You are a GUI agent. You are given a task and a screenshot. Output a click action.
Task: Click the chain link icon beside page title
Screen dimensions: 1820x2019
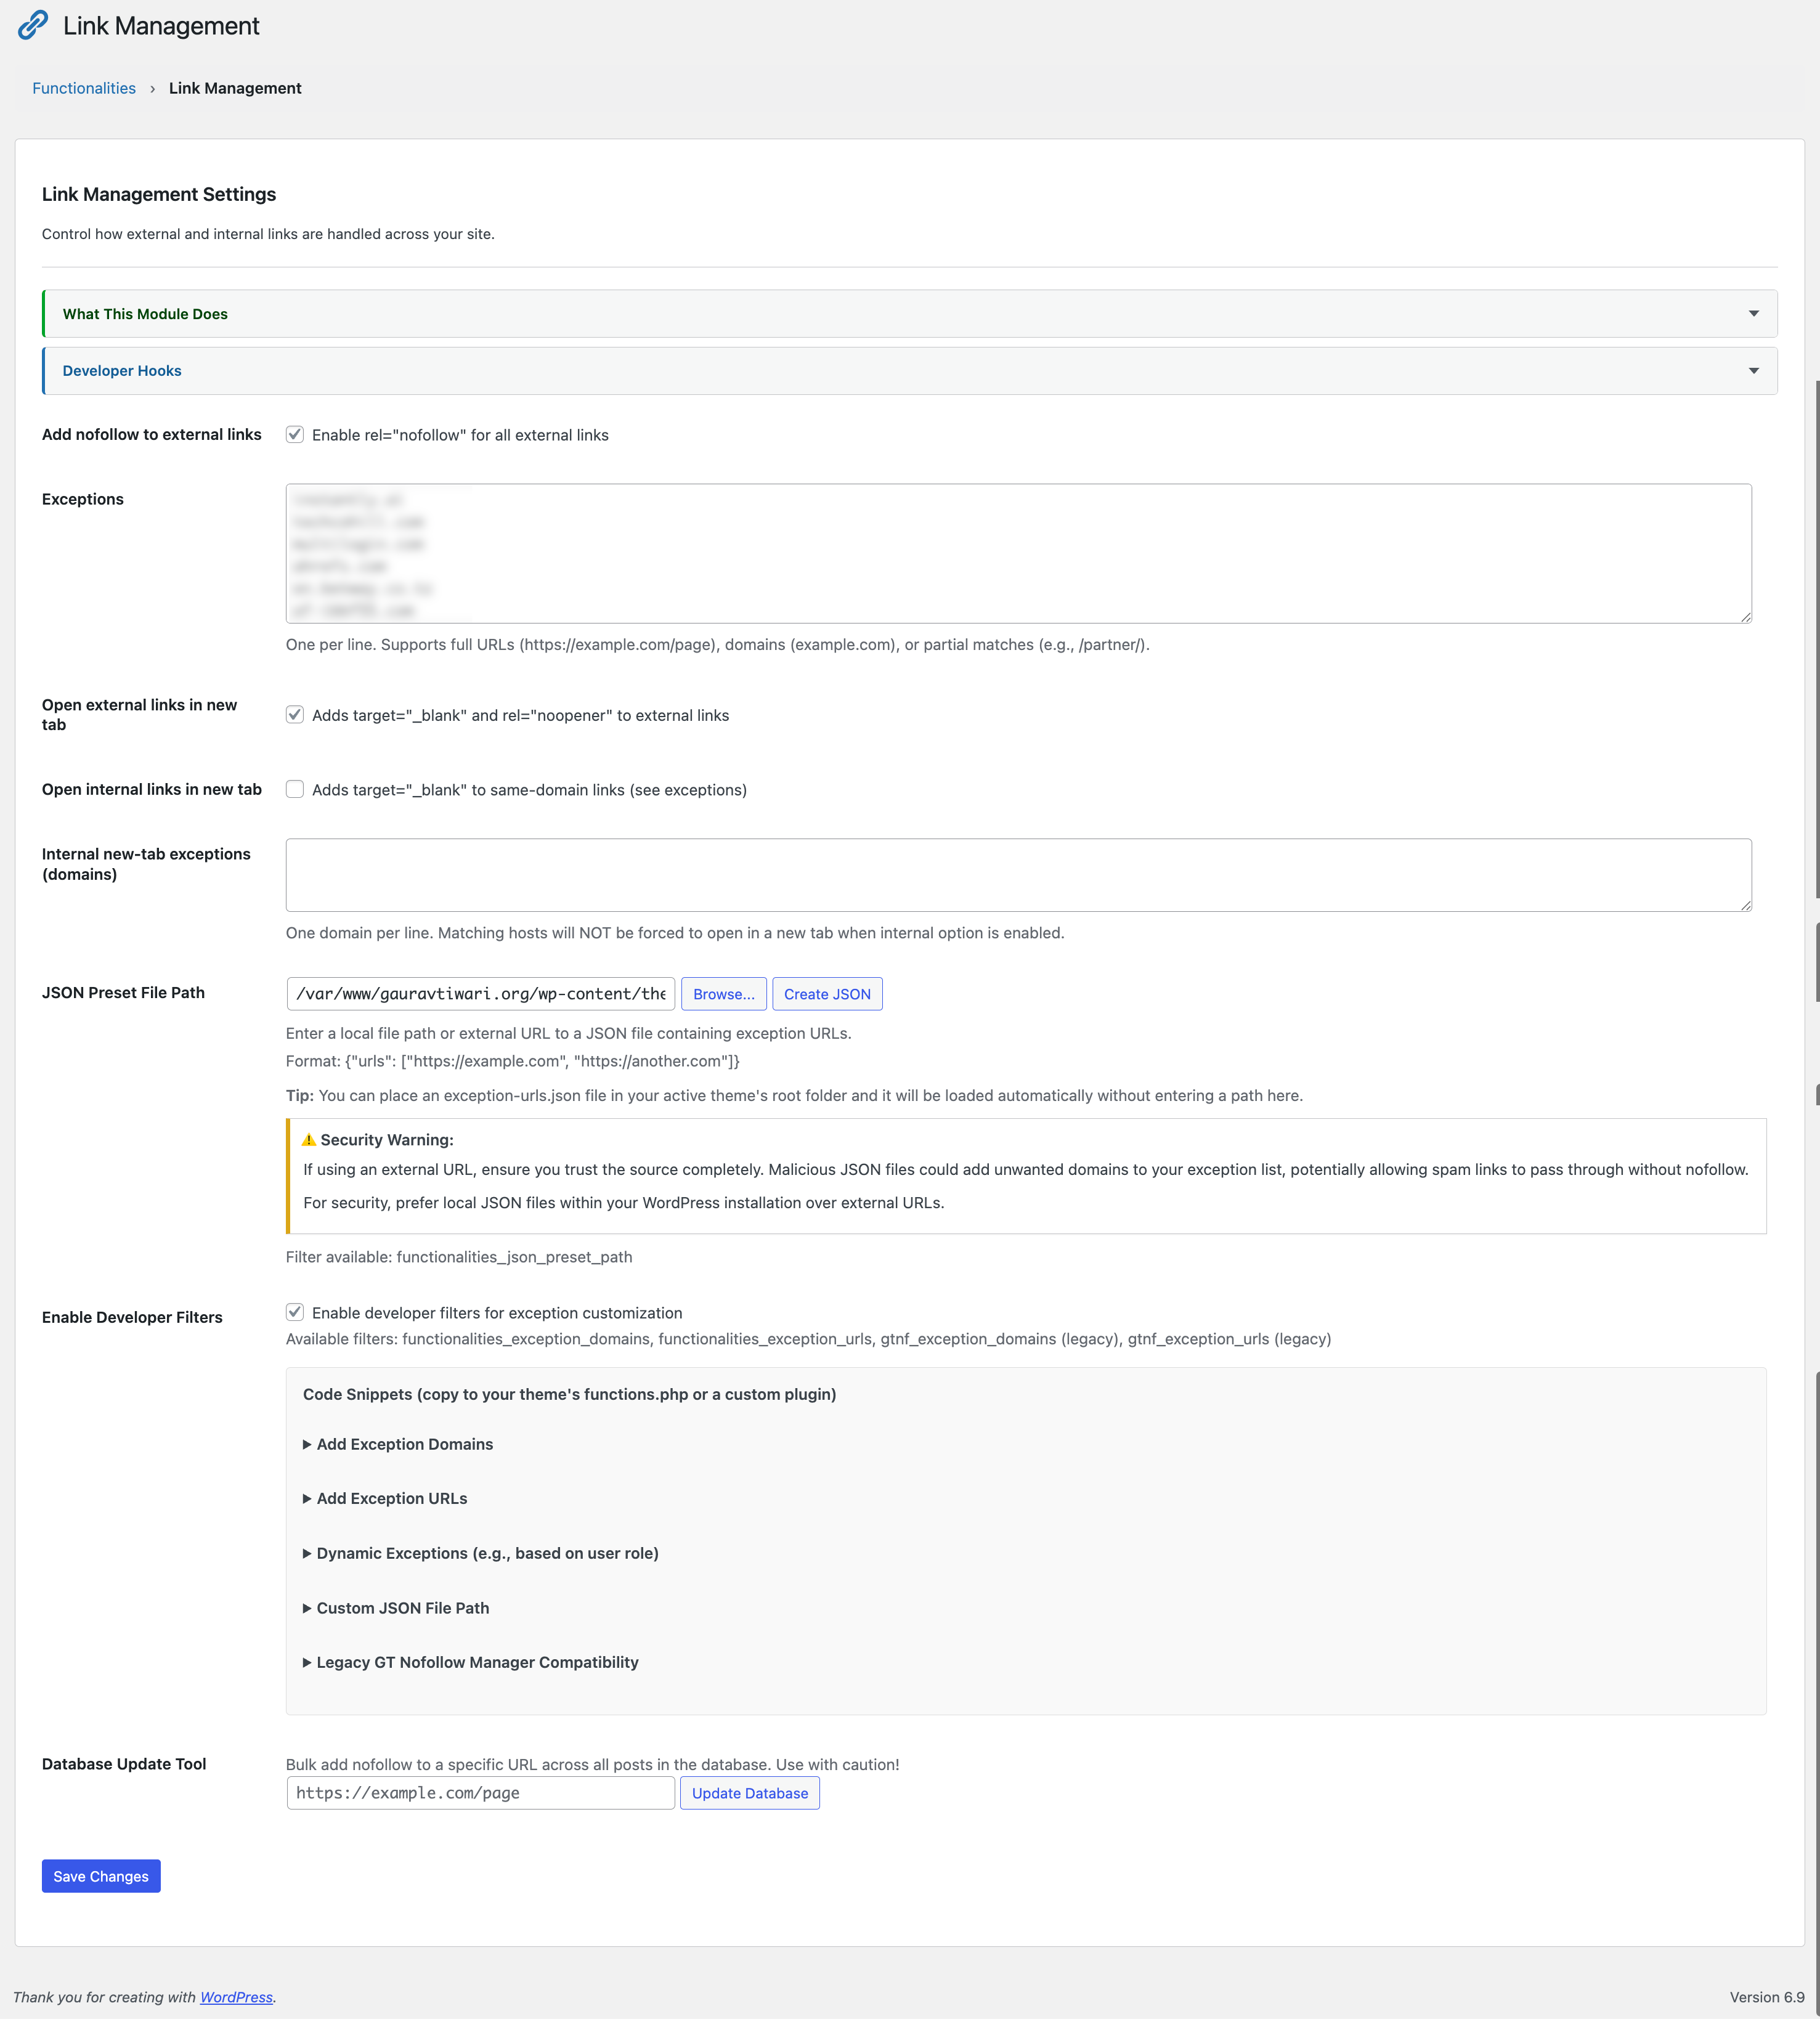point(33,25)
